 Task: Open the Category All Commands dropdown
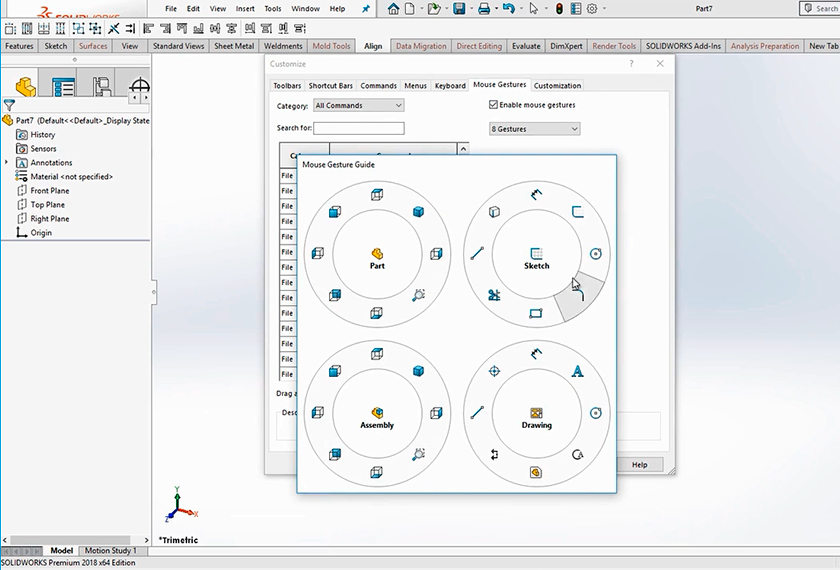coord(358,105)
